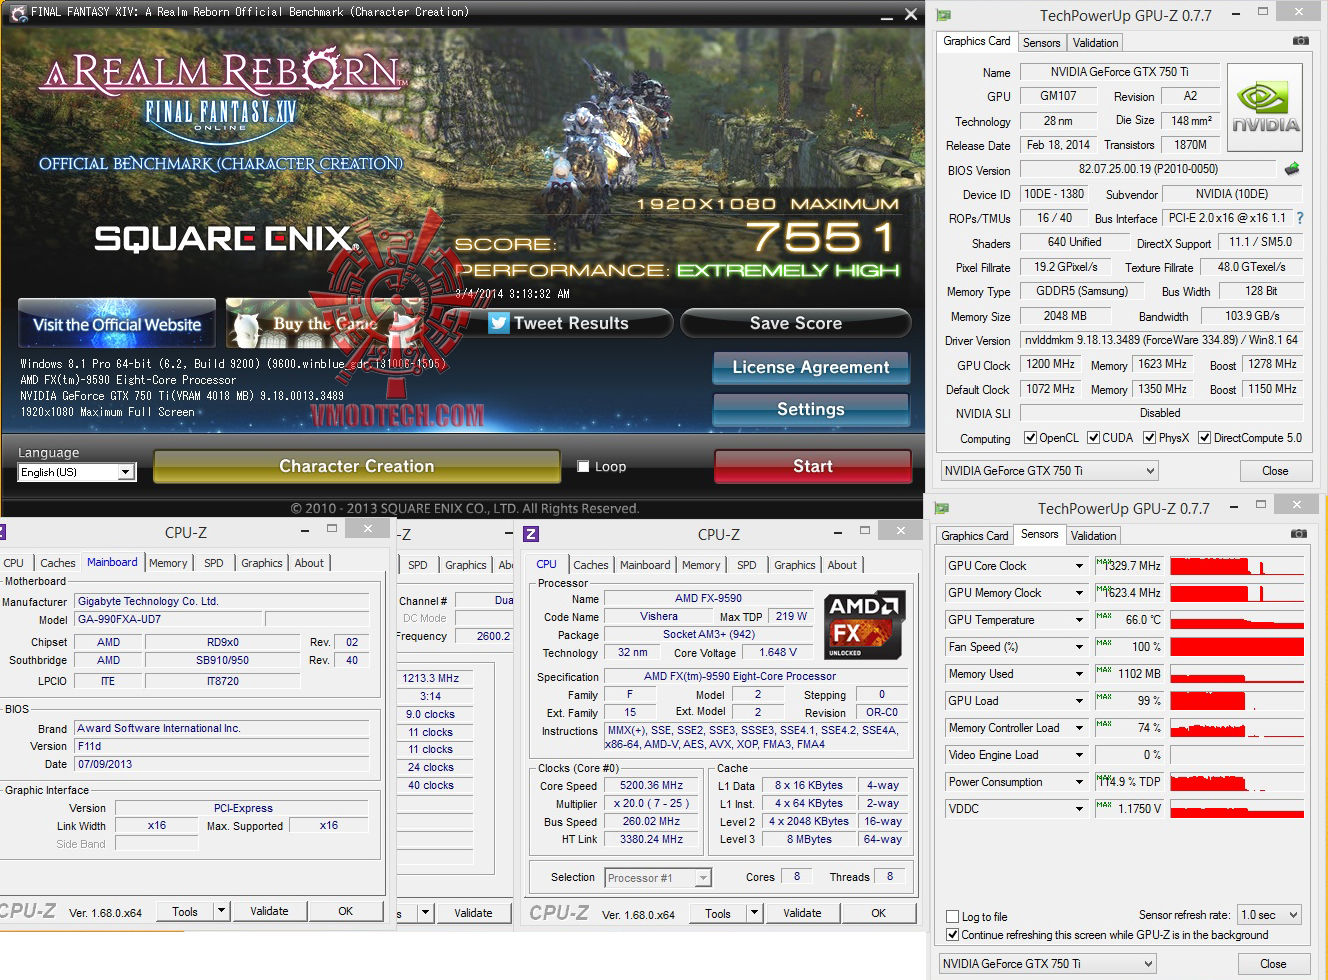Open the card selector in GPU-Z Graphics Card window
The height and width of the screenshot is (980, 1328).
(x=1049, y=471)
